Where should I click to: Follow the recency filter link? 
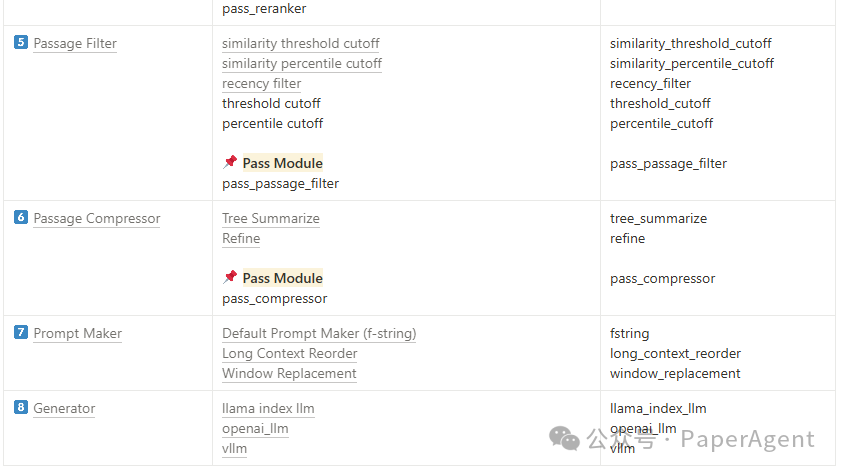[262, 84]
